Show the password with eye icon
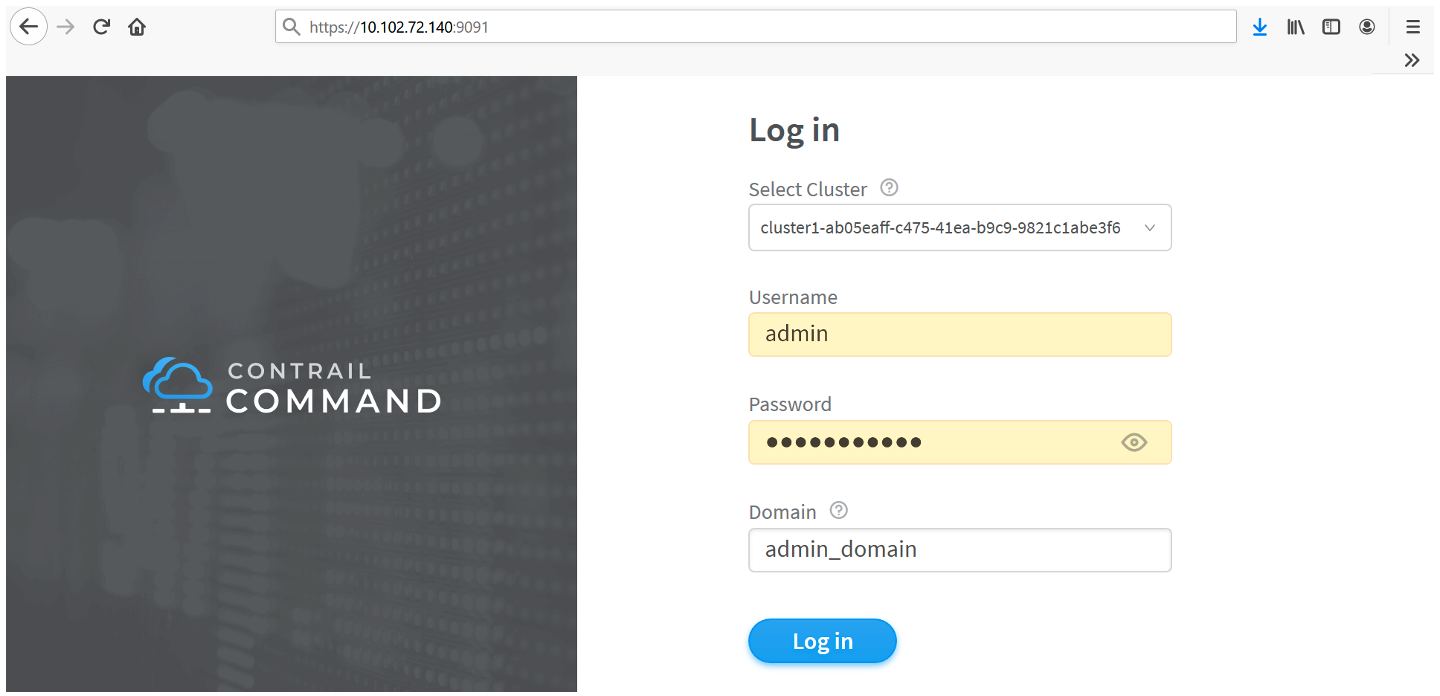This screenshot has height=696, width=1440. coord(1134,442)
